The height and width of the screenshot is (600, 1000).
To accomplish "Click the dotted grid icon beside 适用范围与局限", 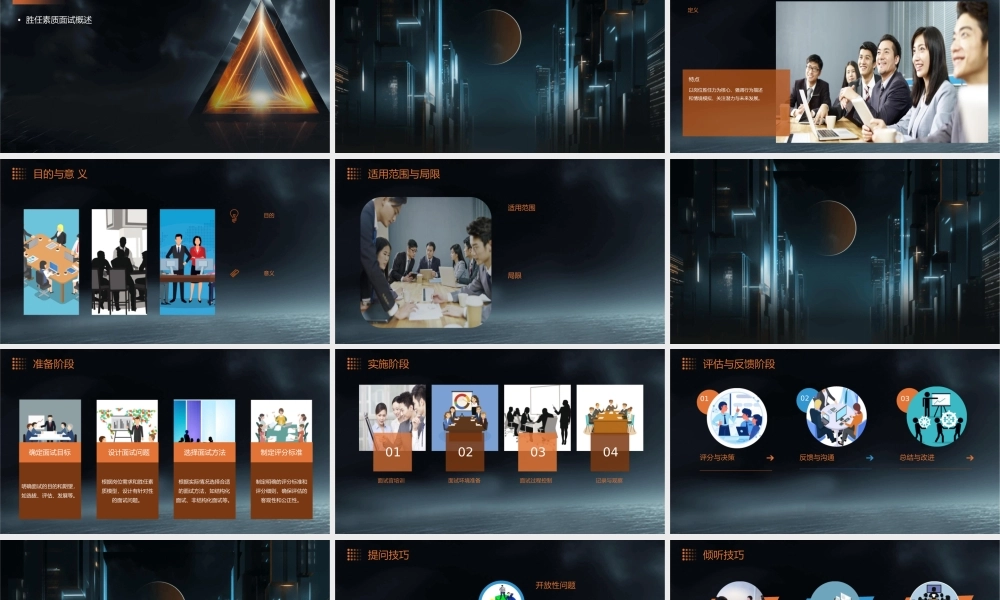I will click(x=353, y=173).
